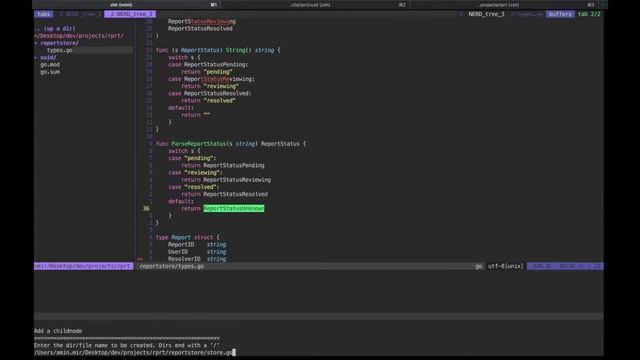Click the ReportID field name
The height and width of the screenshot is (360, 640).
click(181, 244)
